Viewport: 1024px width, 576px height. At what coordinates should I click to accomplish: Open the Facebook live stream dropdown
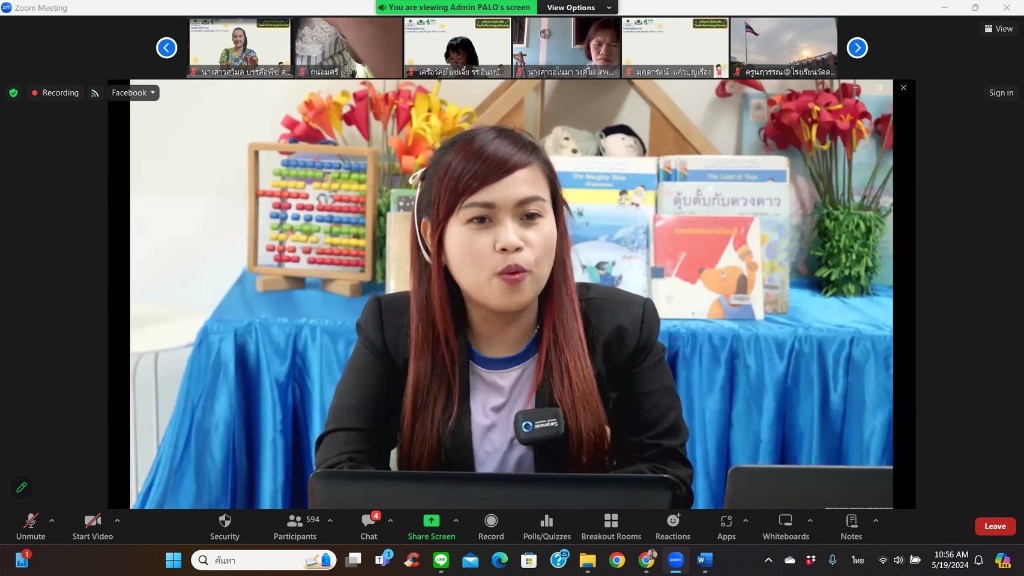[133, 93]
